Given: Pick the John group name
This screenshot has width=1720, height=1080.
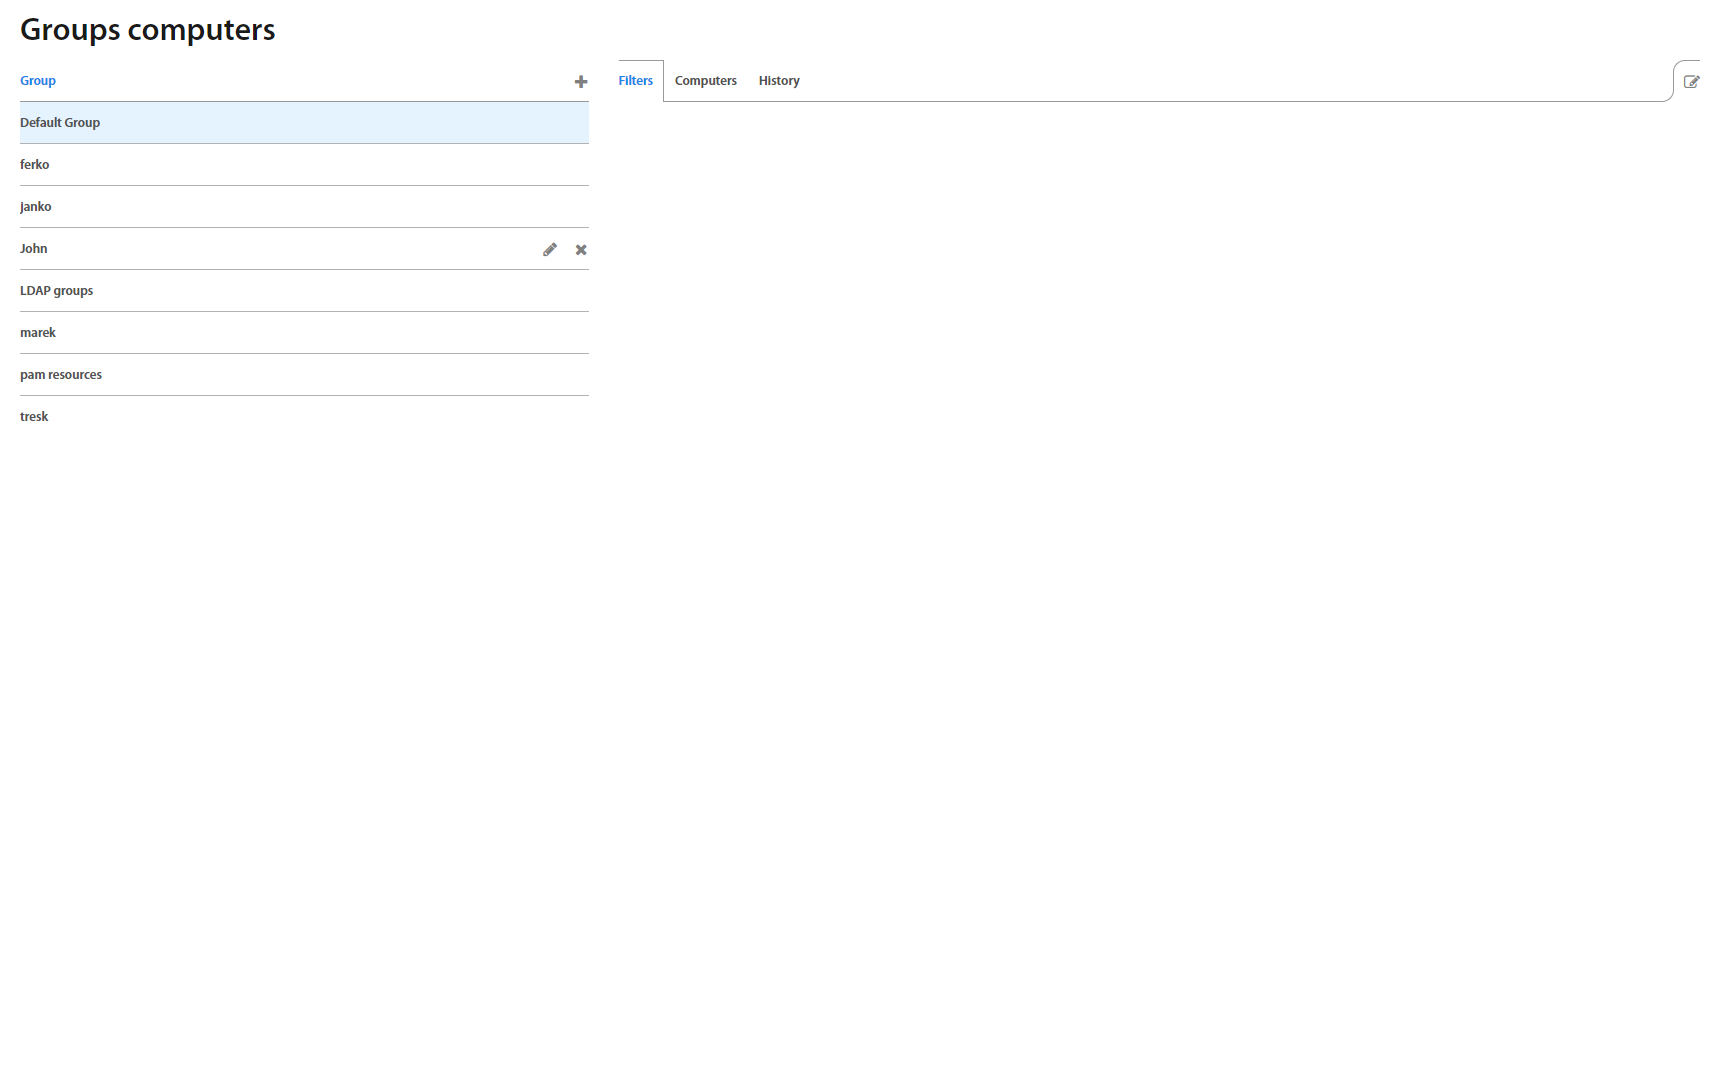Looking at the screenshot, I should point(33,249).
